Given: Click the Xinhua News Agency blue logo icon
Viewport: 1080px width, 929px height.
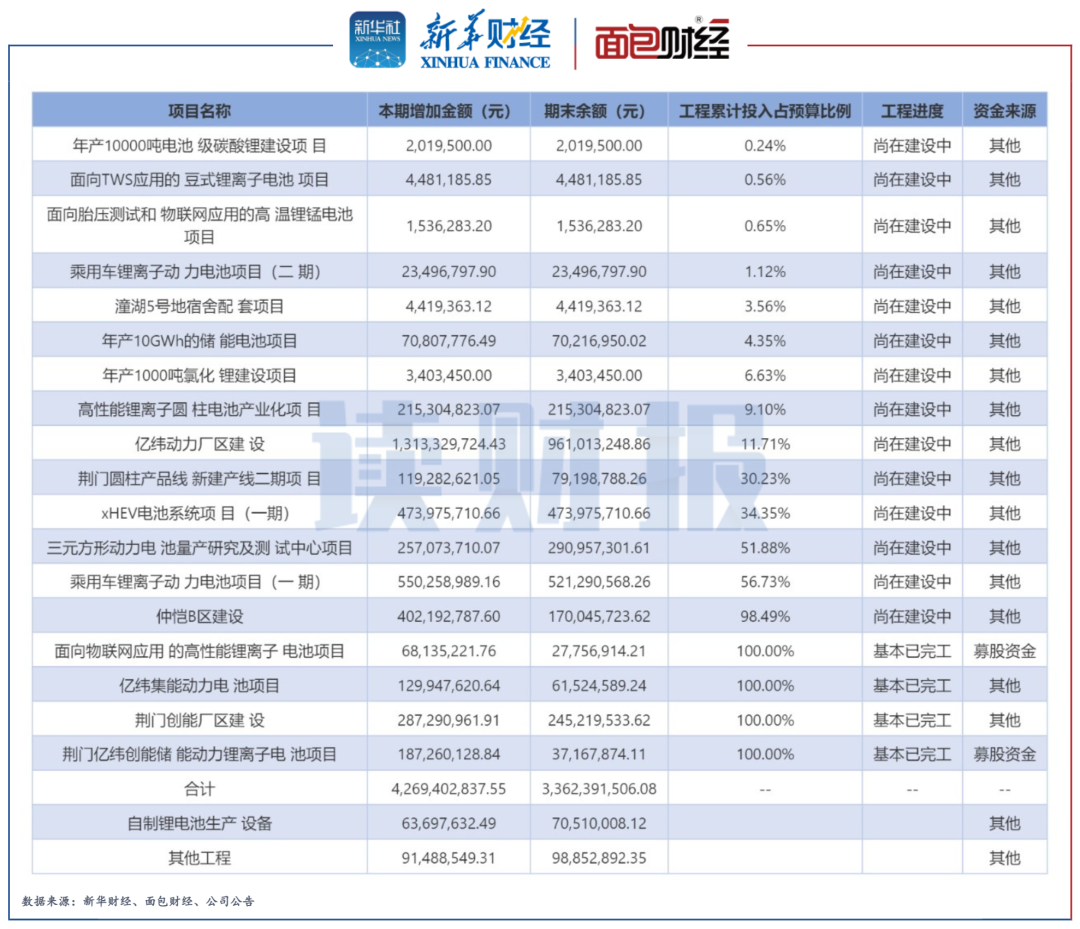Looking at the screenshot, I should (377, 39).
